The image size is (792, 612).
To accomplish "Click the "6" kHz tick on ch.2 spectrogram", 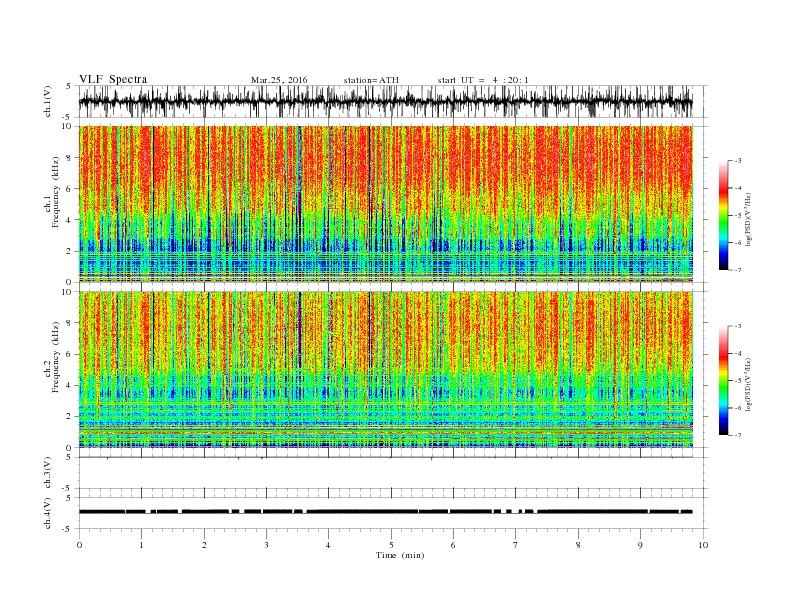I will pos(70,354).
